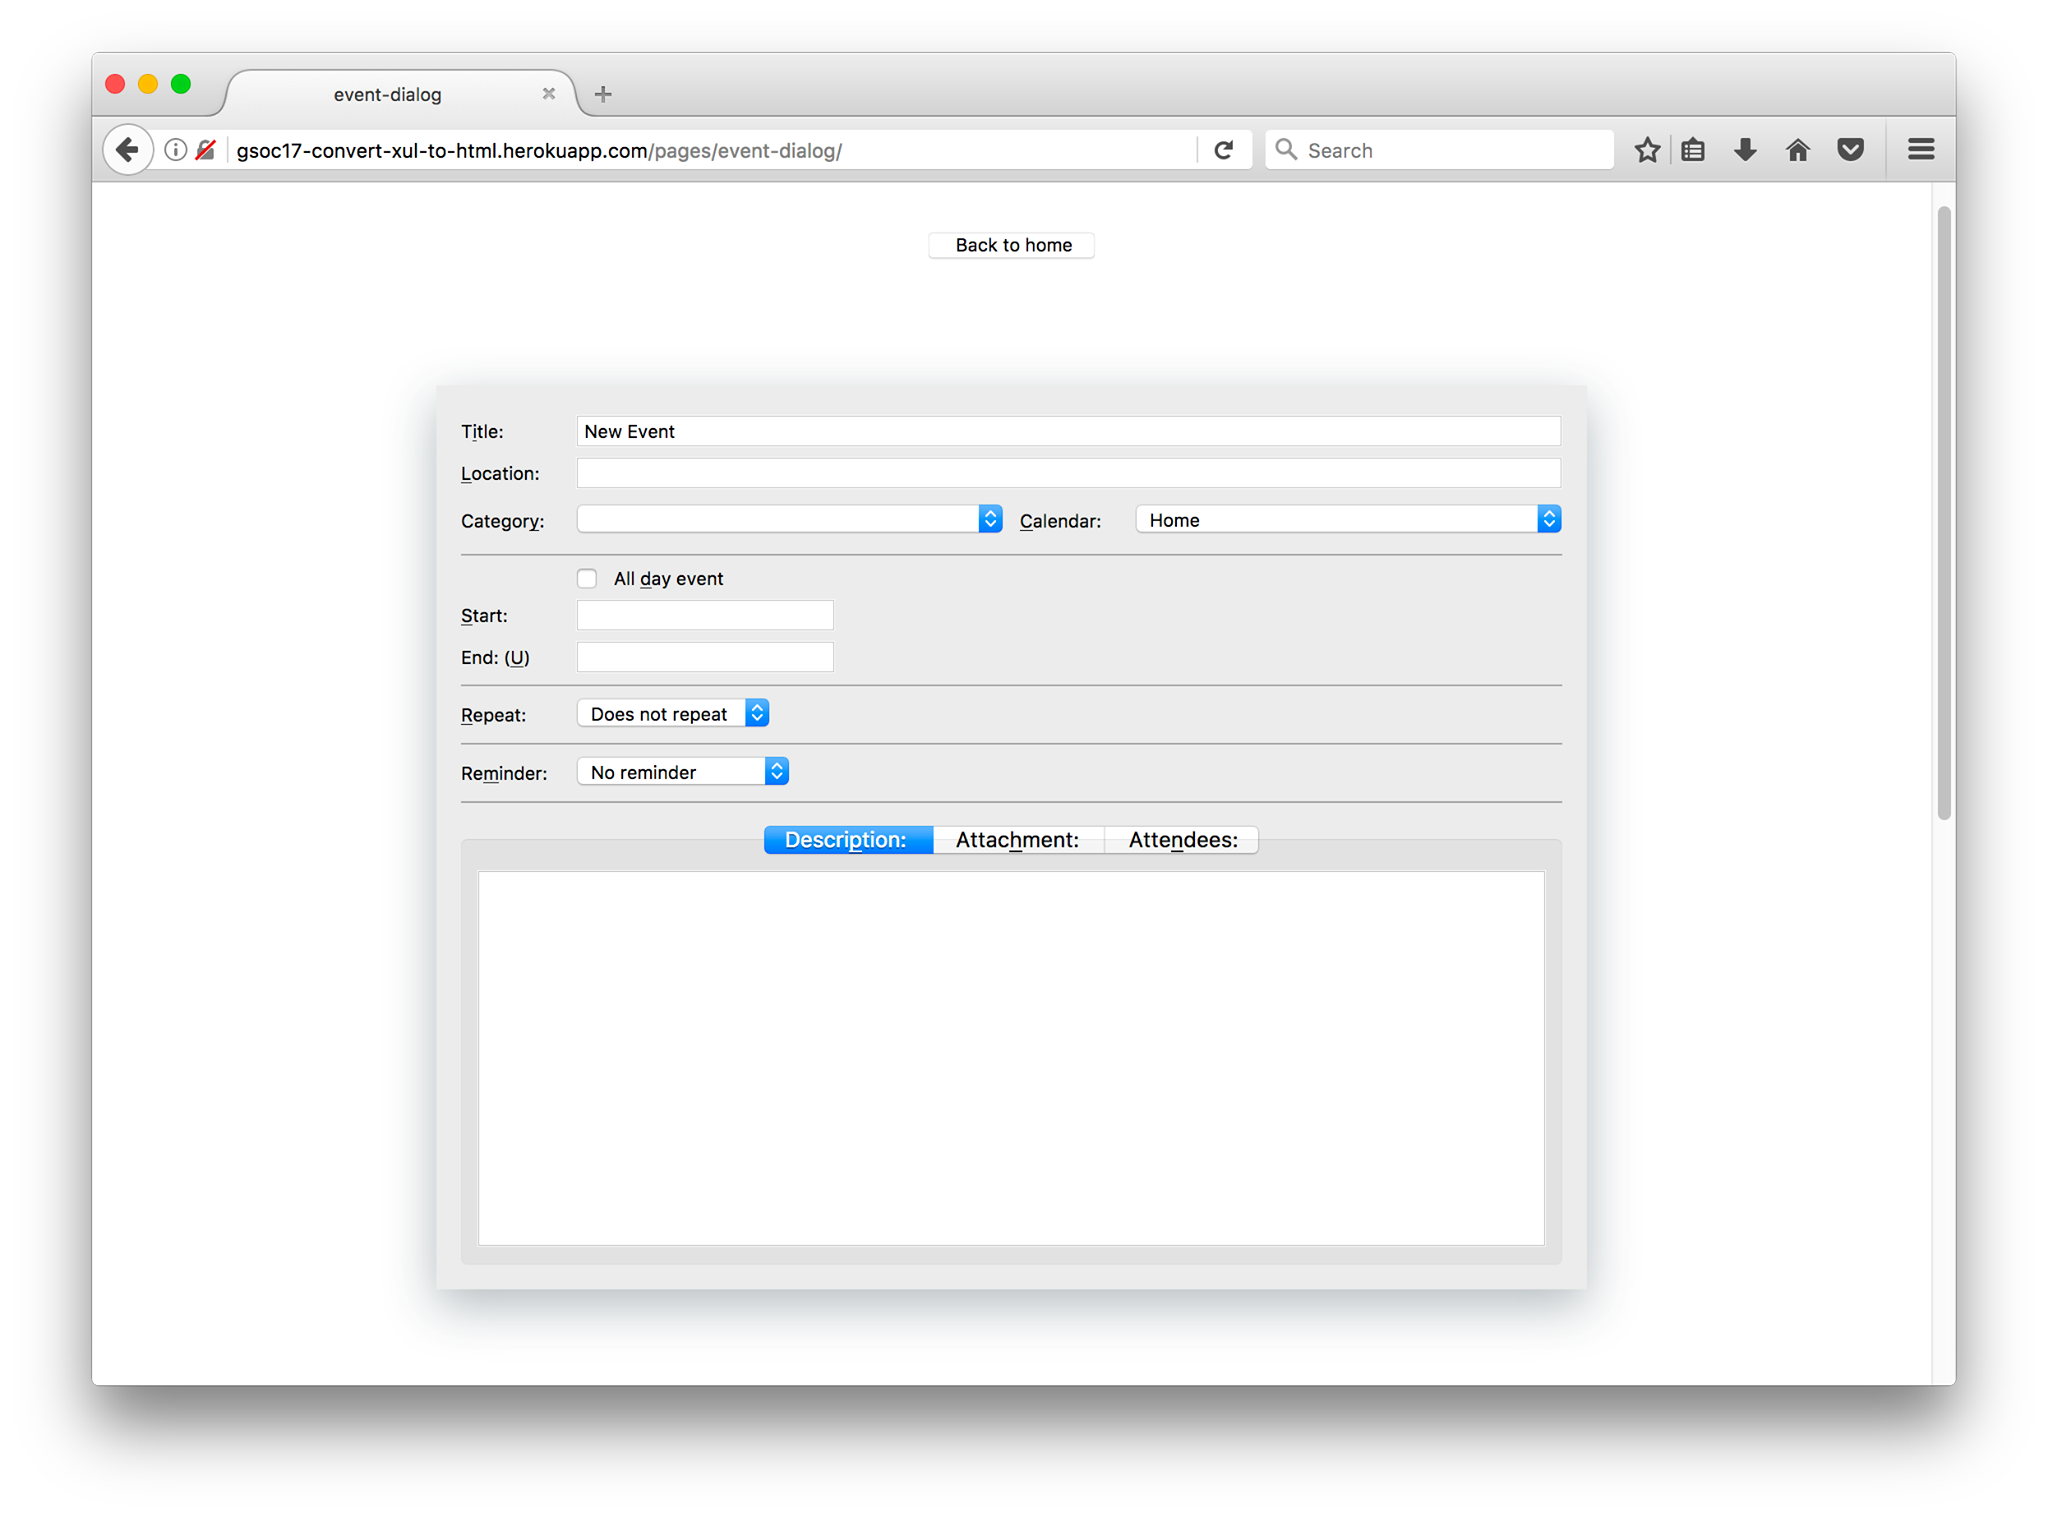
Task: Open the Repeat dropdown
Action: point(672,713)
